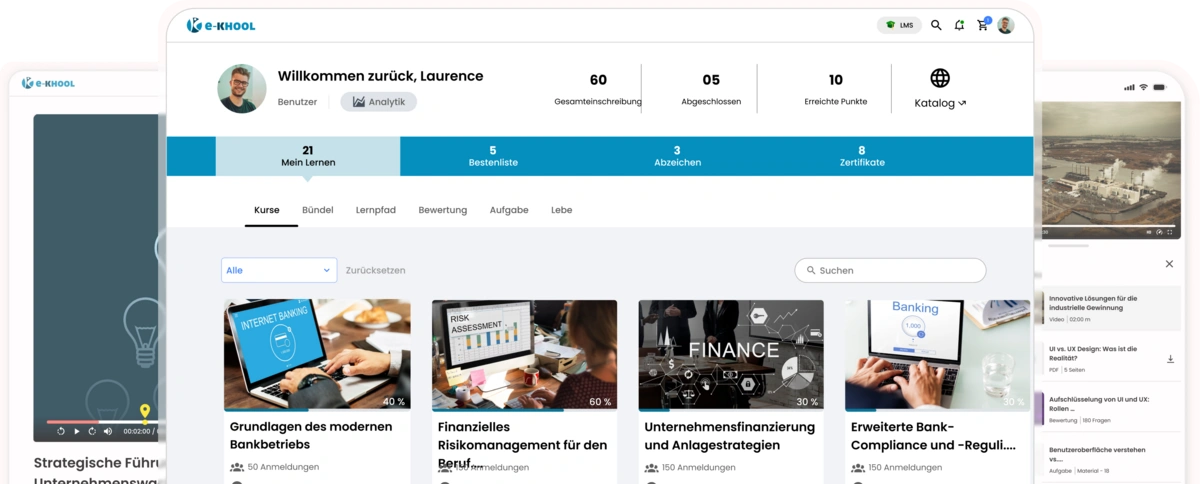Mute the video using the speaker icon
The image size is (1200, 484).
coord(108,431)
